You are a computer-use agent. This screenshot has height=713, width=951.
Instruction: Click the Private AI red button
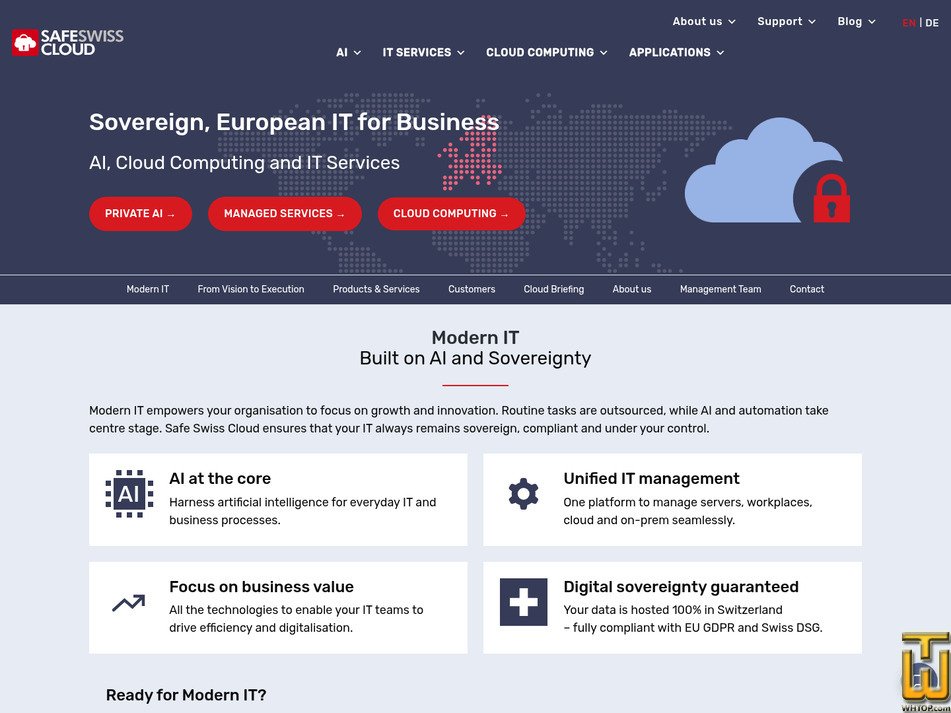140,213
